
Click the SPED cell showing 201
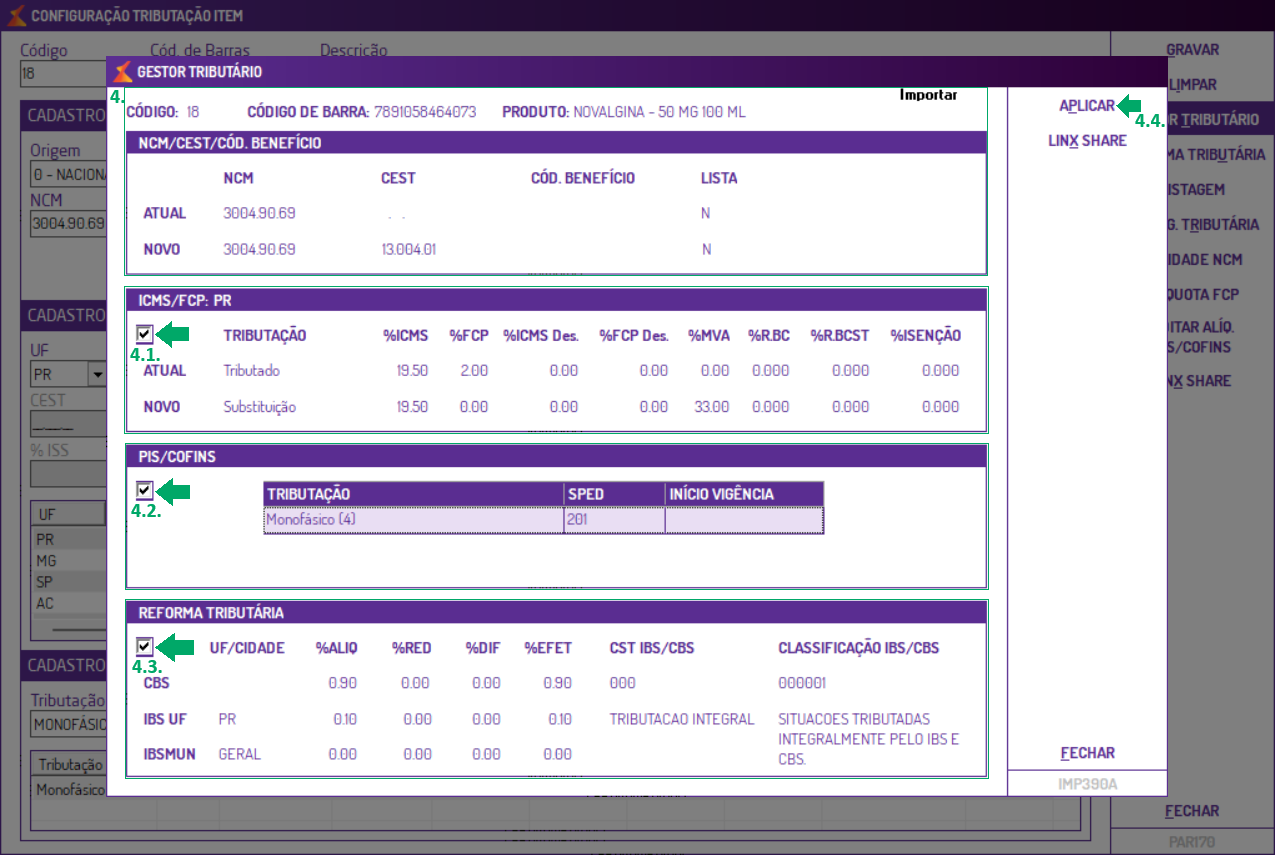coord(614,520)
